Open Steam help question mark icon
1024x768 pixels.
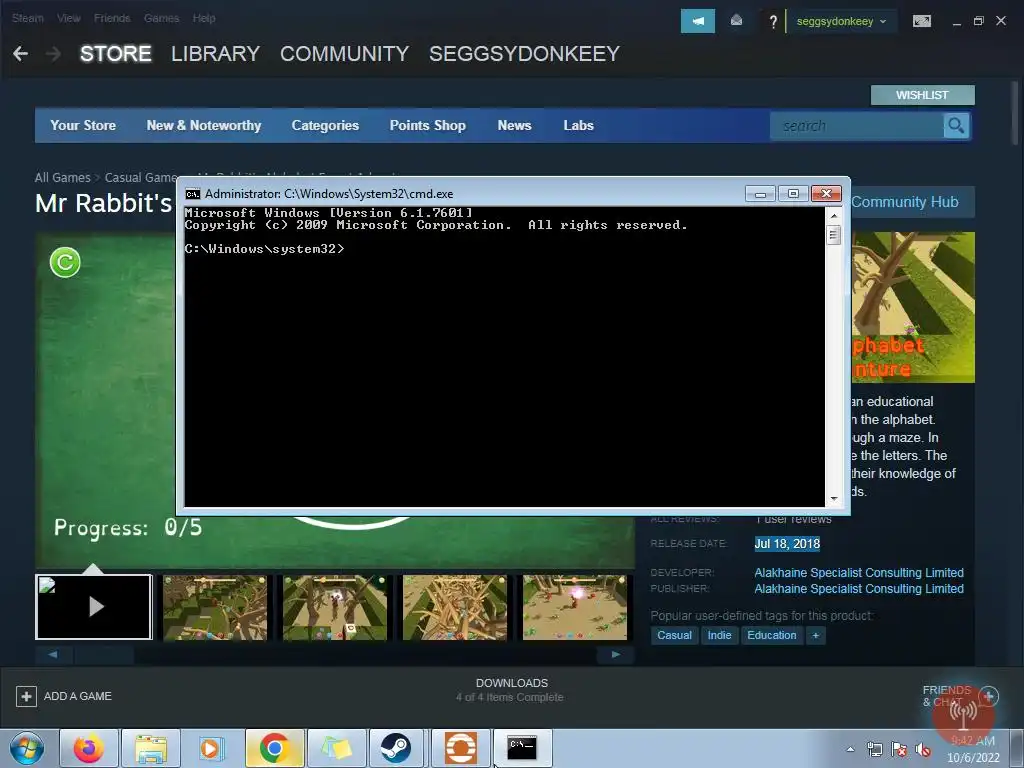pos(773,22)
